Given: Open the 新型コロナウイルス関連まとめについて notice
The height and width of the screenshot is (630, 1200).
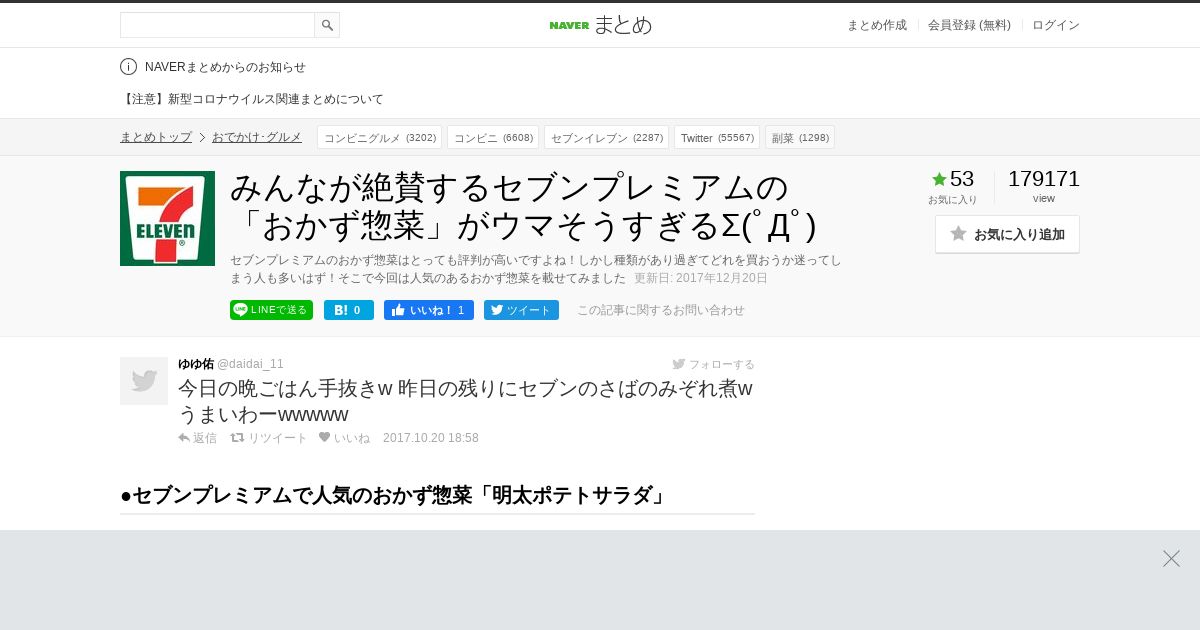Looking at the screenshot, I should point(252,99).
